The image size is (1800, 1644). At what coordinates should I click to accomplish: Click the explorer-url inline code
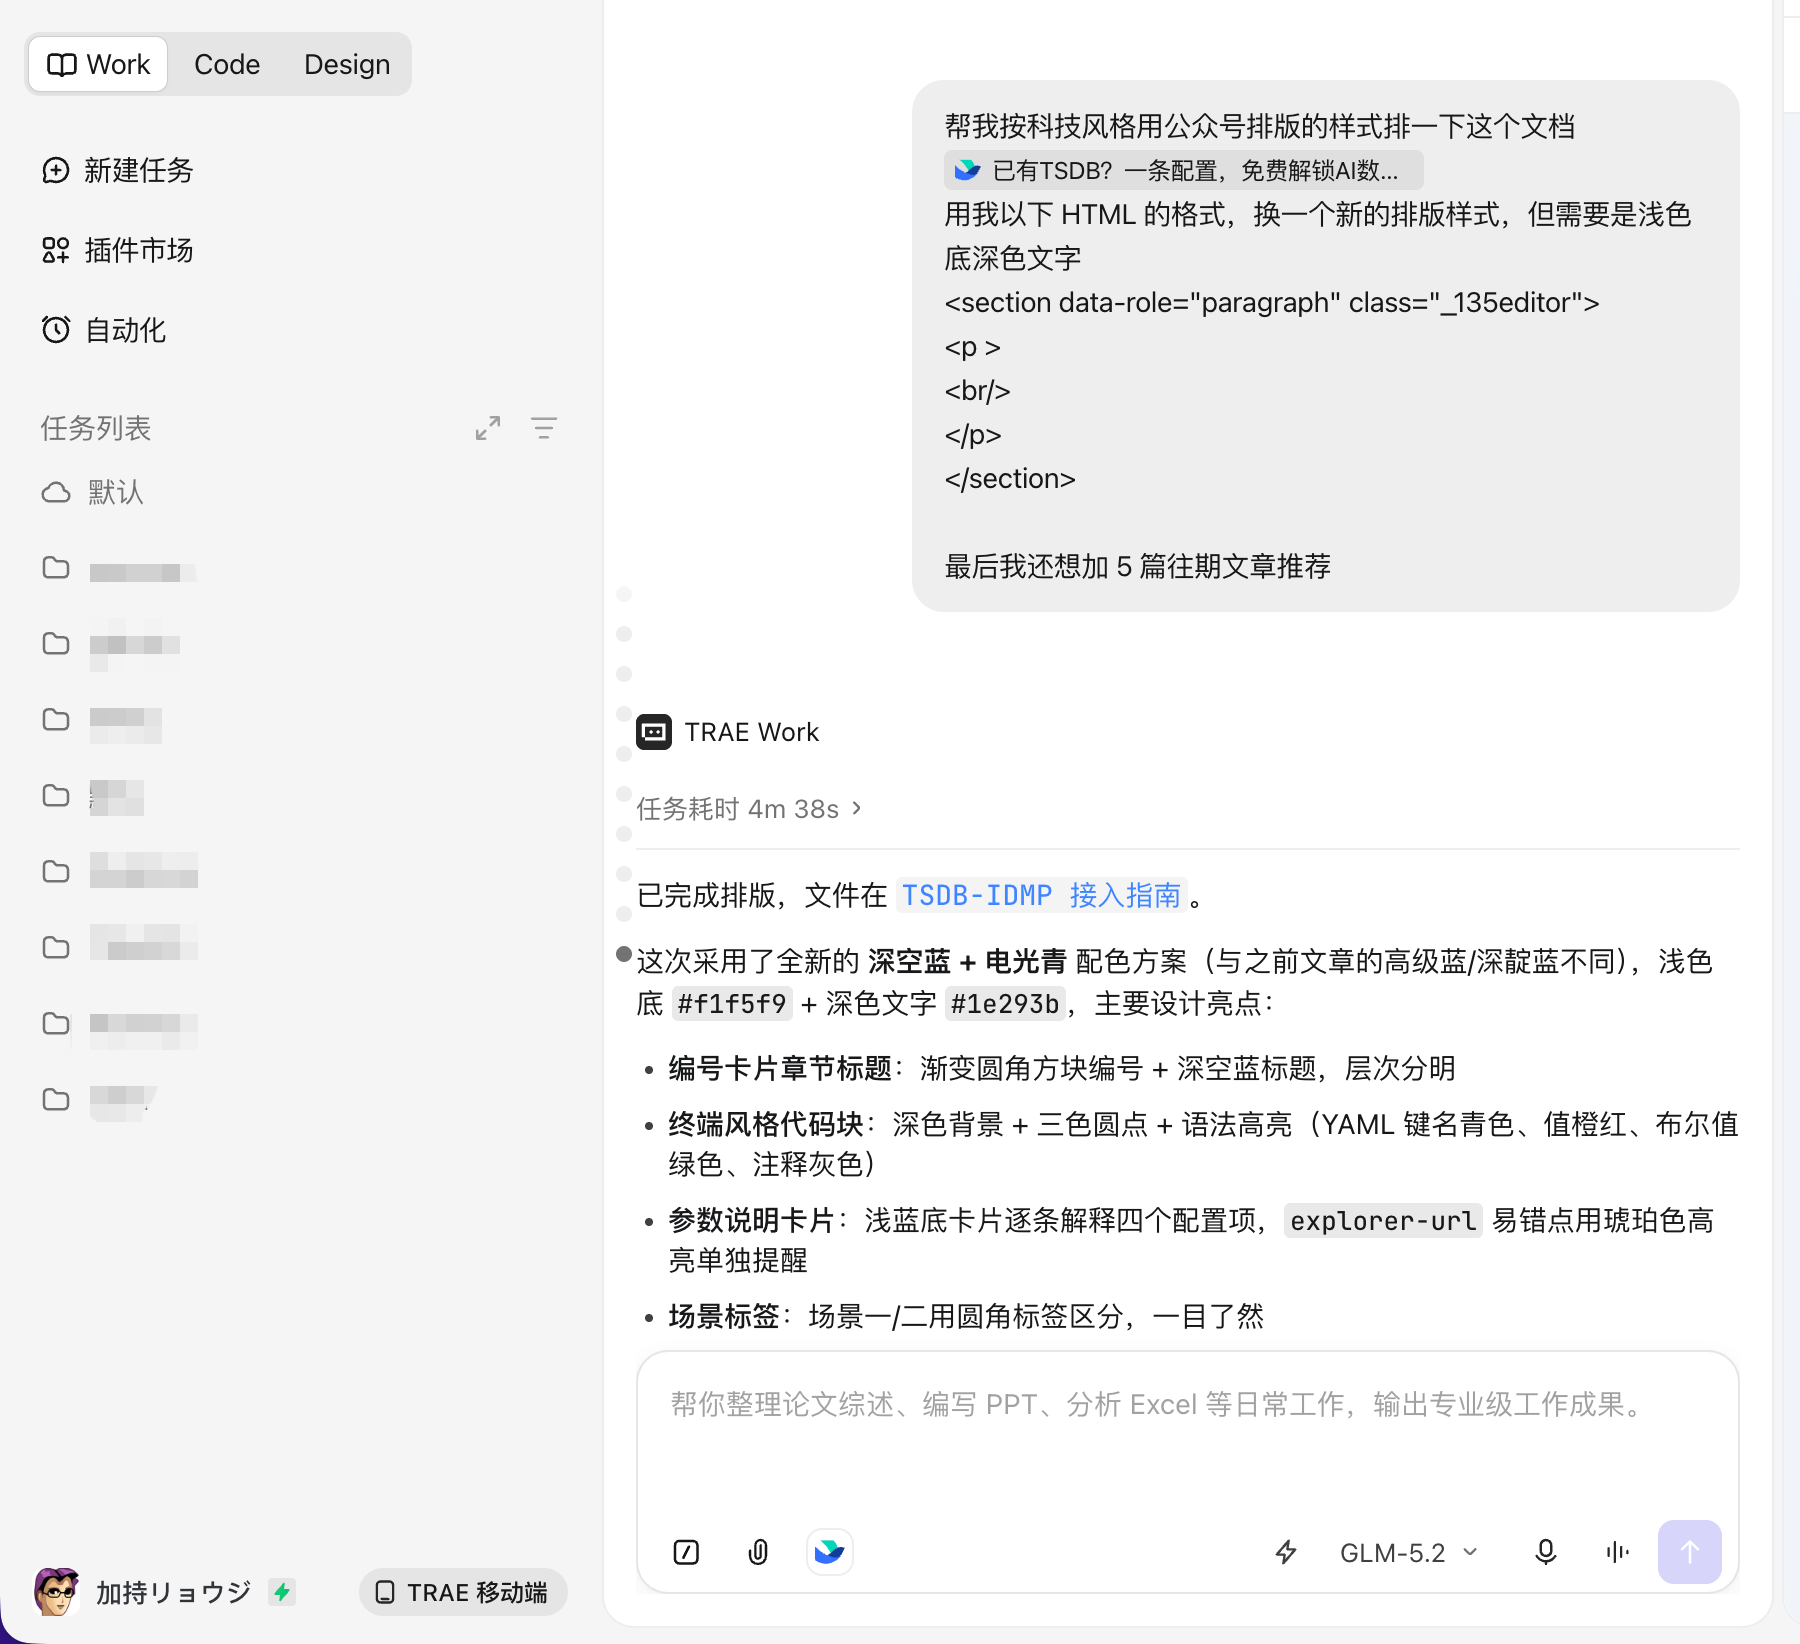(x=1383, y=1221)
